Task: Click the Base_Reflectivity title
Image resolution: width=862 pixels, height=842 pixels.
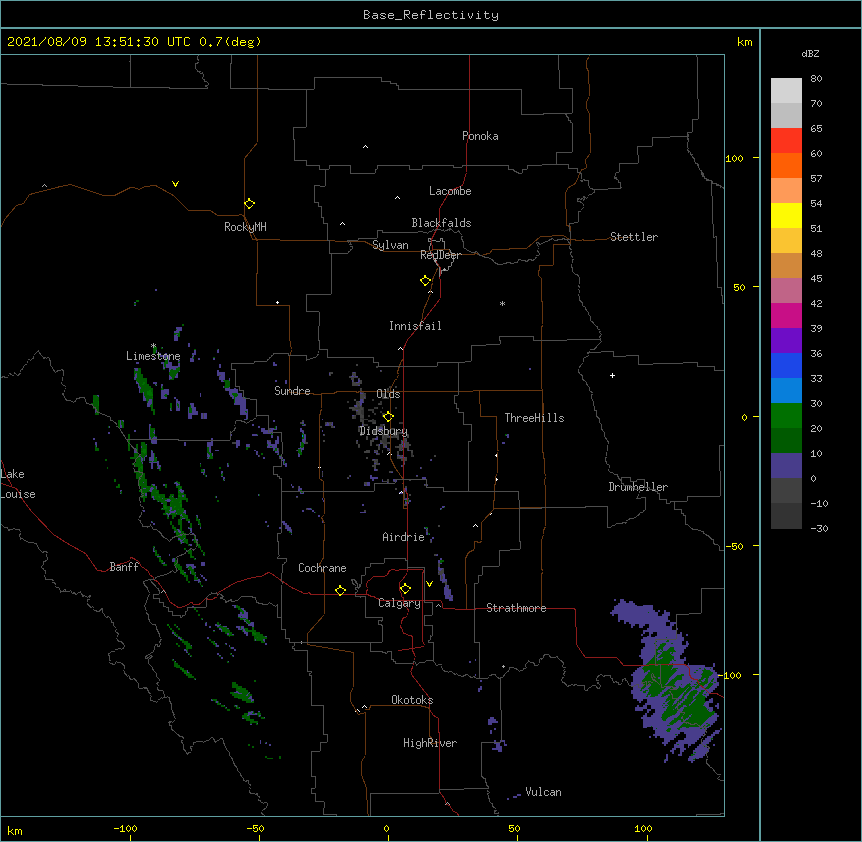Action: point(431,15)
